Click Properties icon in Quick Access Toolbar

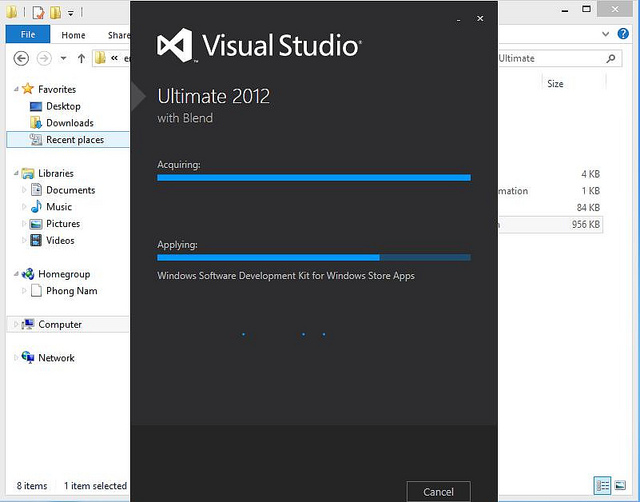point(38,12)
